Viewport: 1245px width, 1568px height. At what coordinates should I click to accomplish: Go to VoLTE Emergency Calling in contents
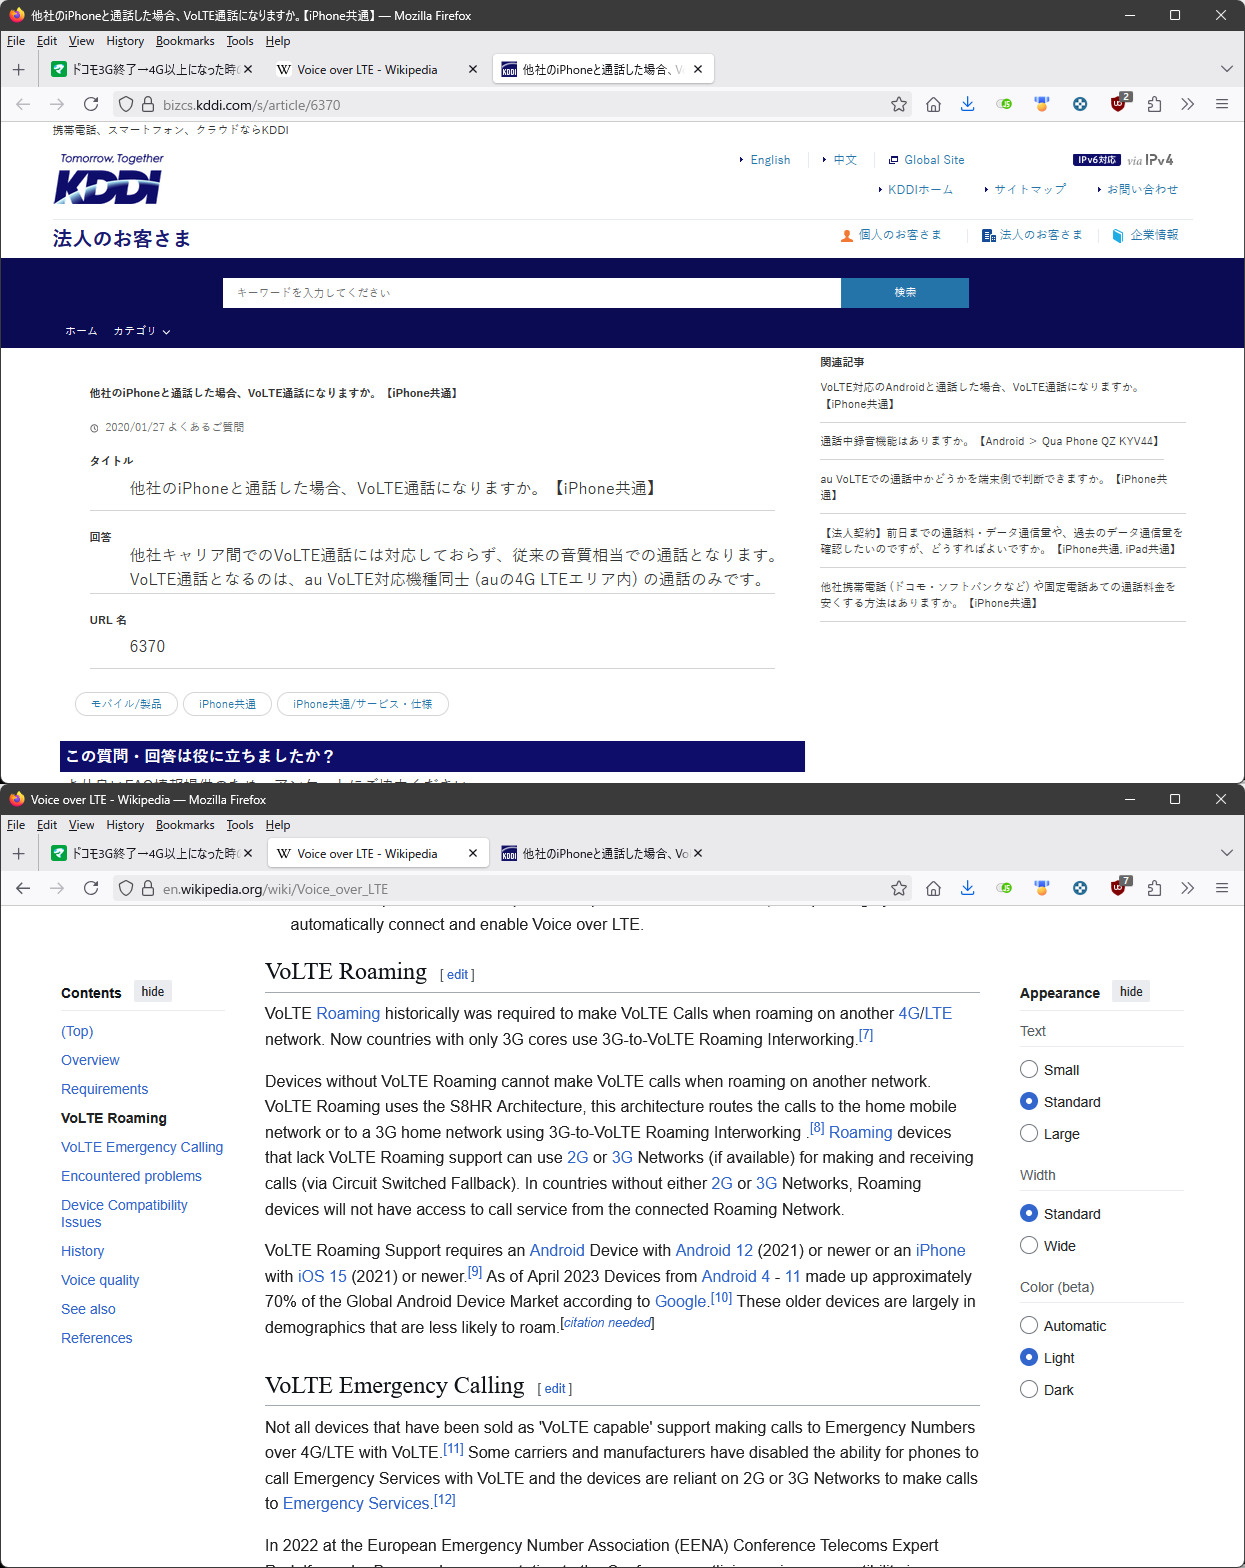click(x=142, y=1147)
